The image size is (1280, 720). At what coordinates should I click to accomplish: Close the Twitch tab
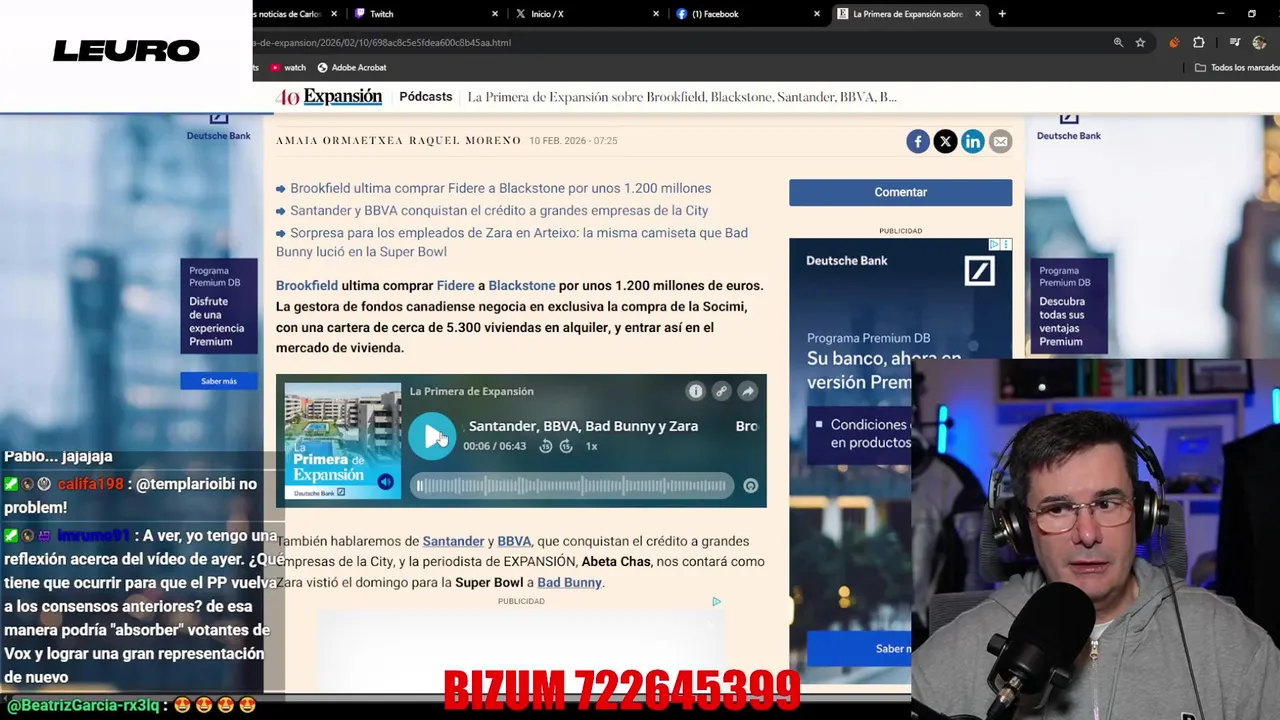495,14
